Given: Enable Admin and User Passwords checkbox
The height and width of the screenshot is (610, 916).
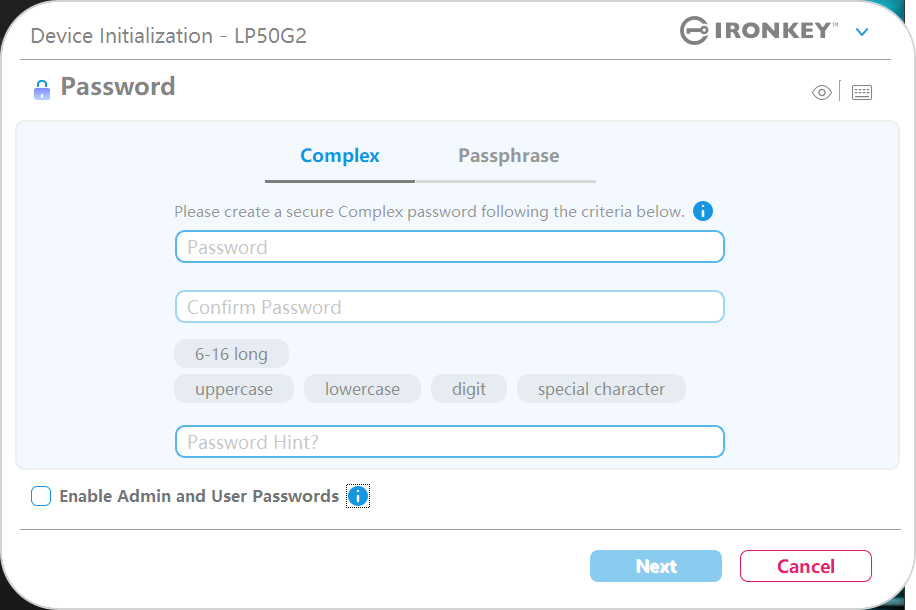Looking at the screenshot, I should [x=41, y=496].
